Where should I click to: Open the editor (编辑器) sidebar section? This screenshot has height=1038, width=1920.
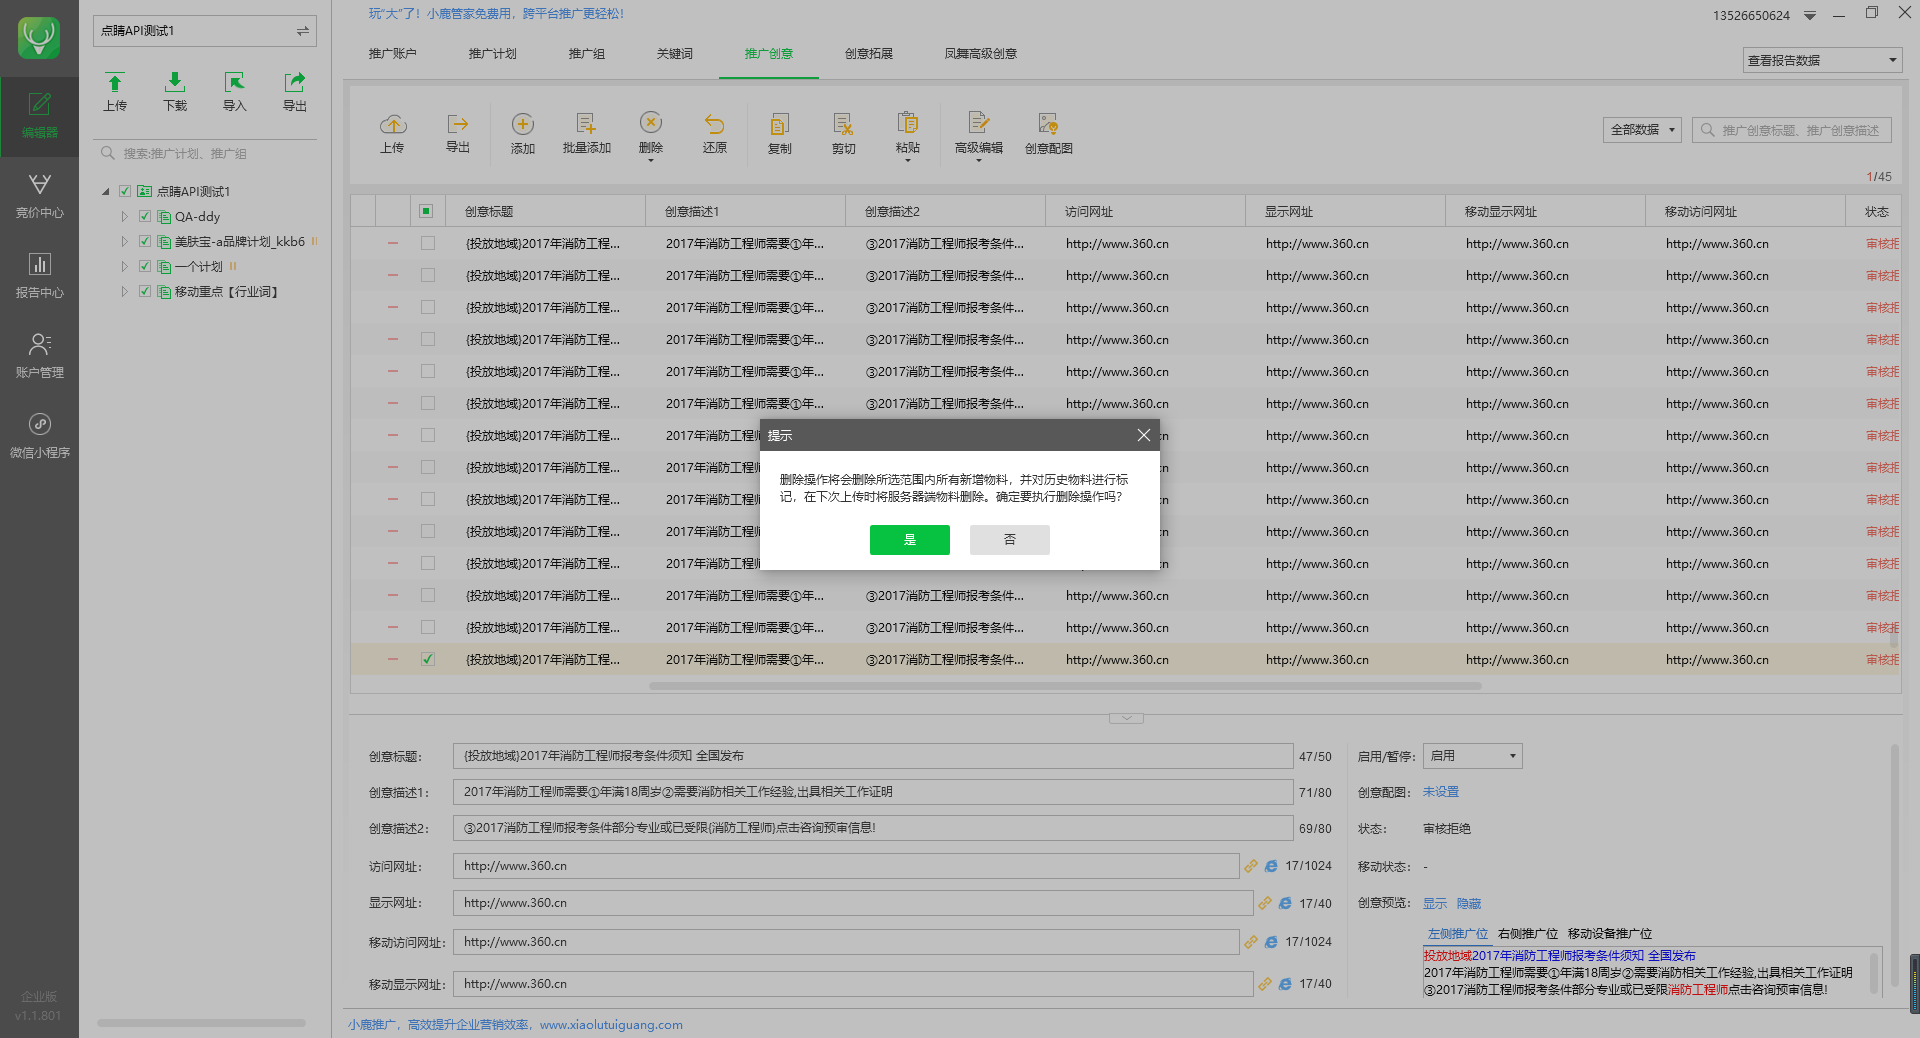point(39,116)
